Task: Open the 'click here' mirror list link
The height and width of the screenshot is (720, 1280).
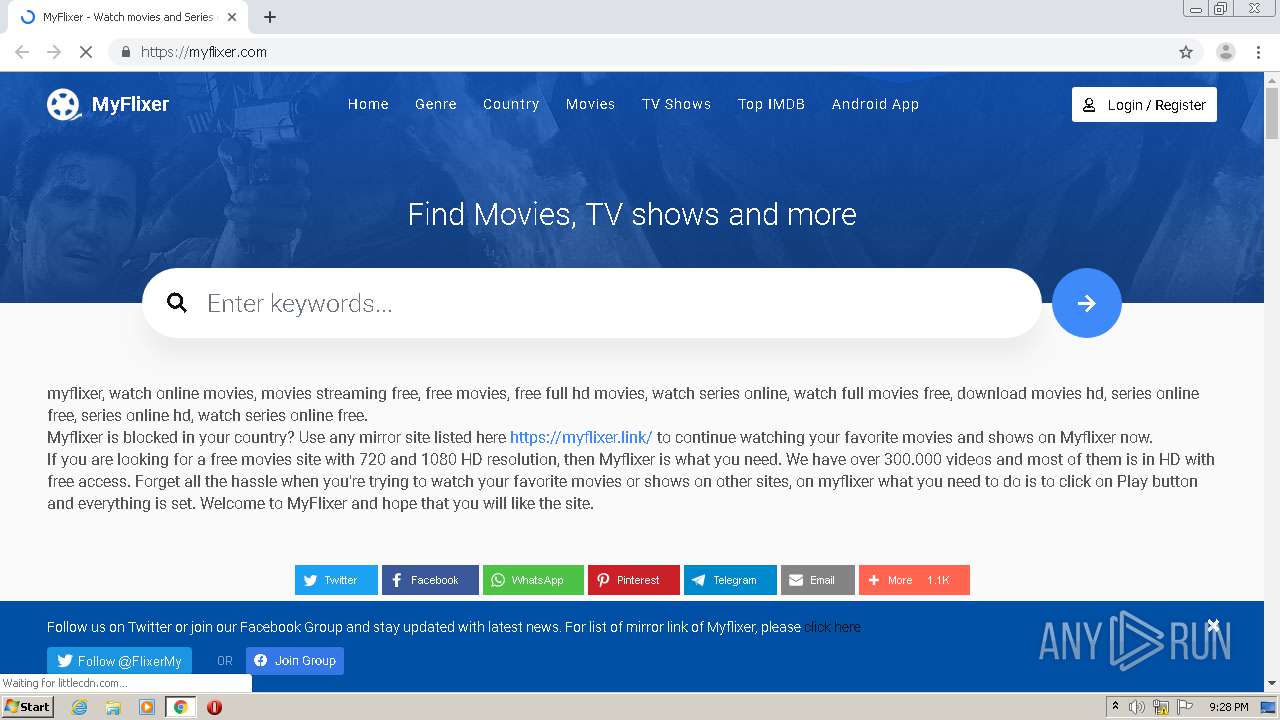Action: 832,627
